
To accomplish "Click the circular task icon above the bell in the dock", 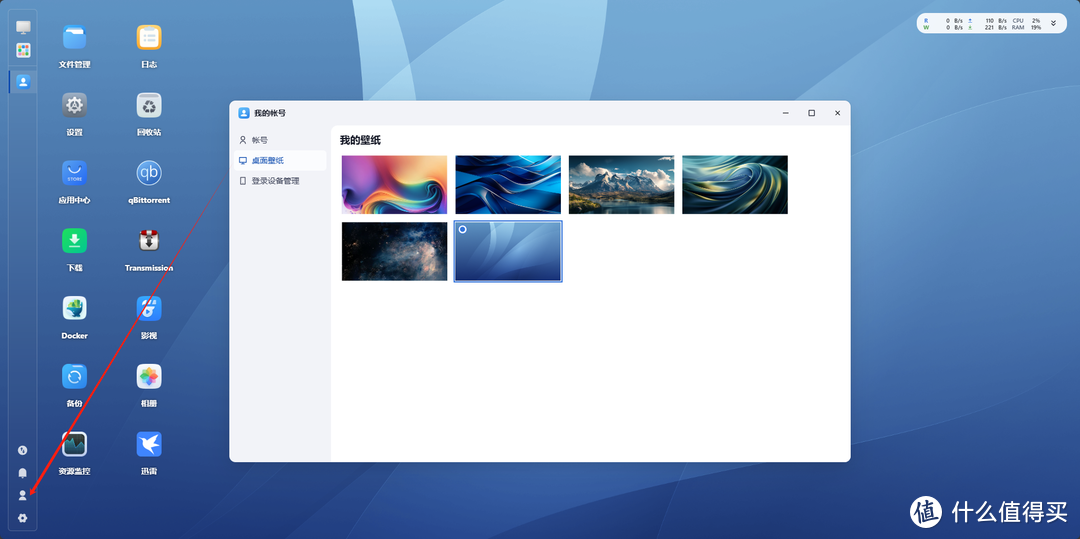I will pos(23,450).
